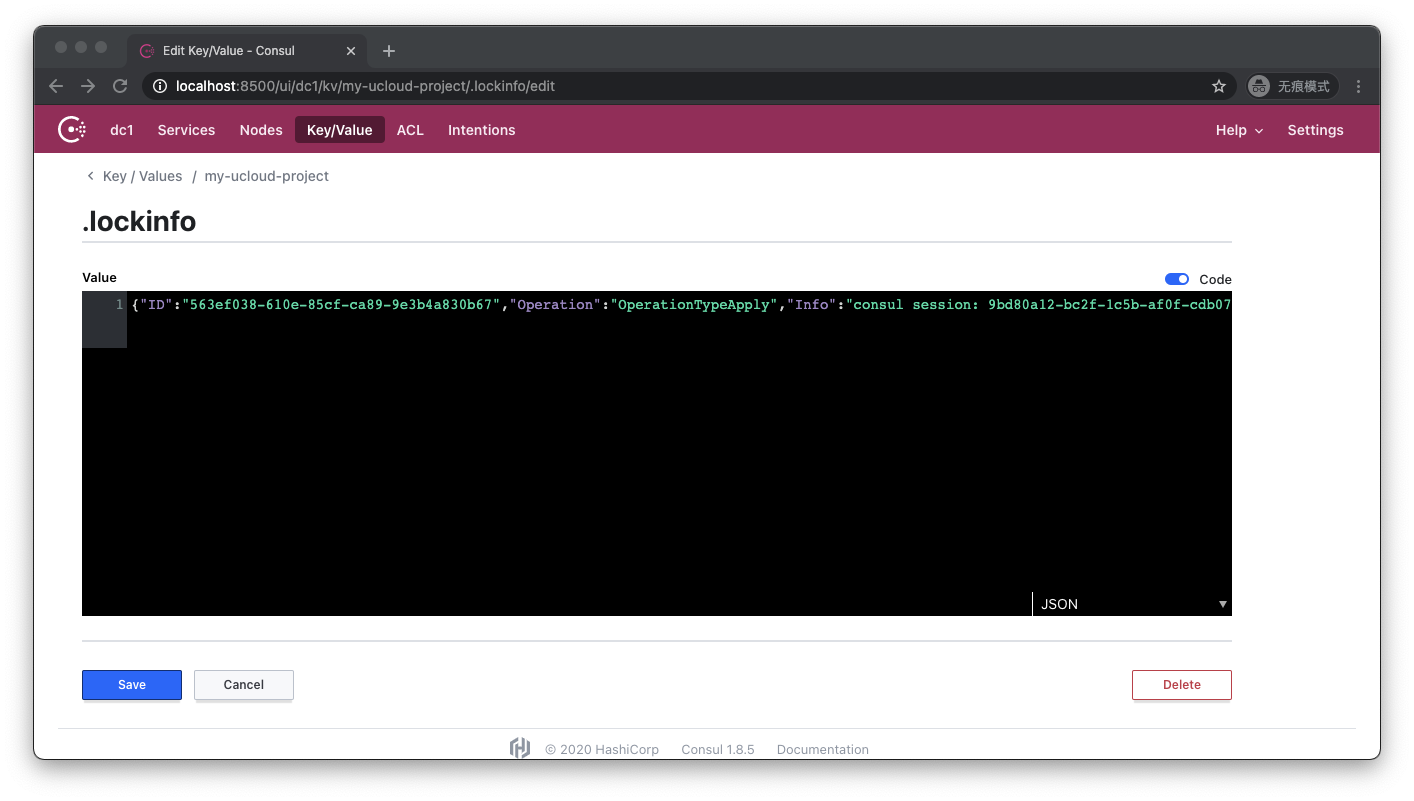
Task: Open the Documentation footer link
Action: point(823,749)
